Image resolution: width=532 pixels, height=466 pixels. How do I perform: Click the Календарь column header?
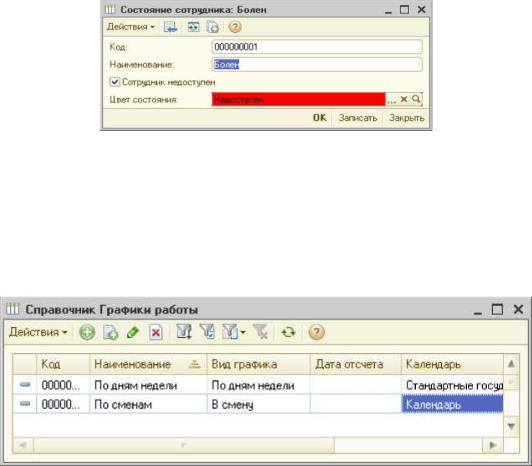[452, 364]
